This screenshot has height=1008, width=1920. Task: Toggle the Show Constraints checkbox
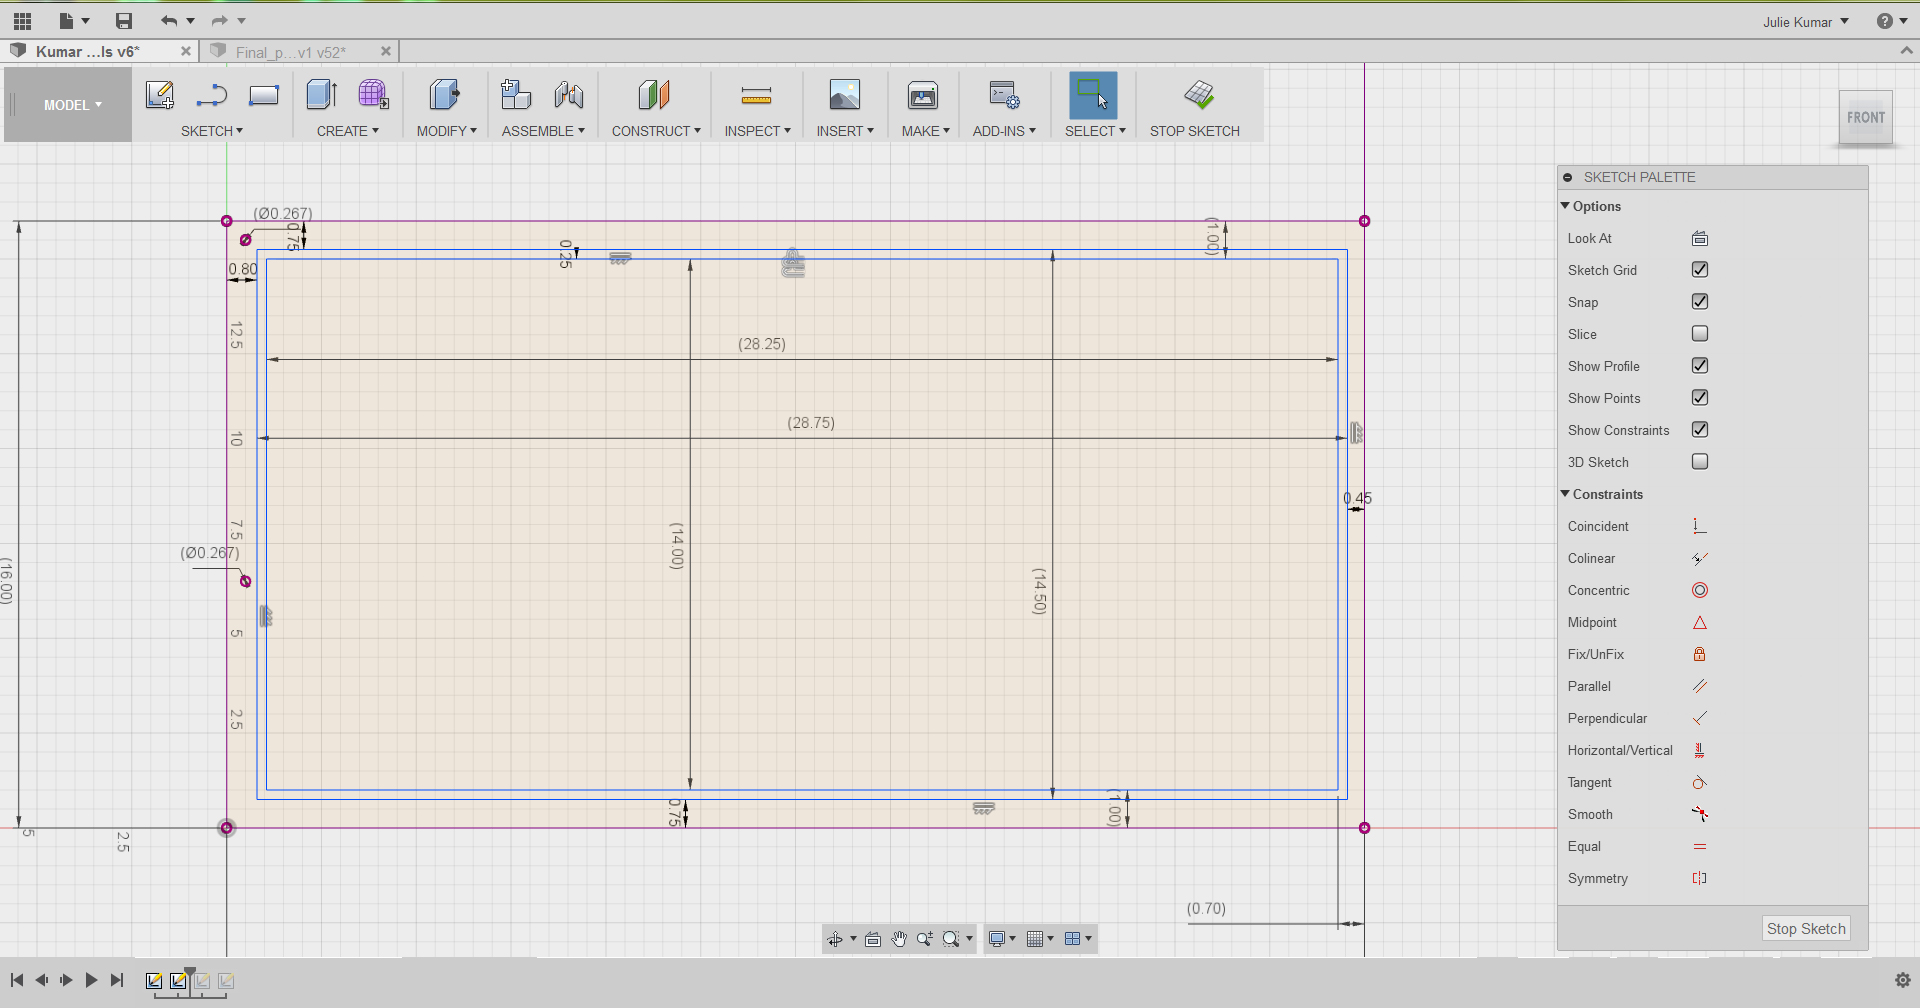(x=1700, y=430)
